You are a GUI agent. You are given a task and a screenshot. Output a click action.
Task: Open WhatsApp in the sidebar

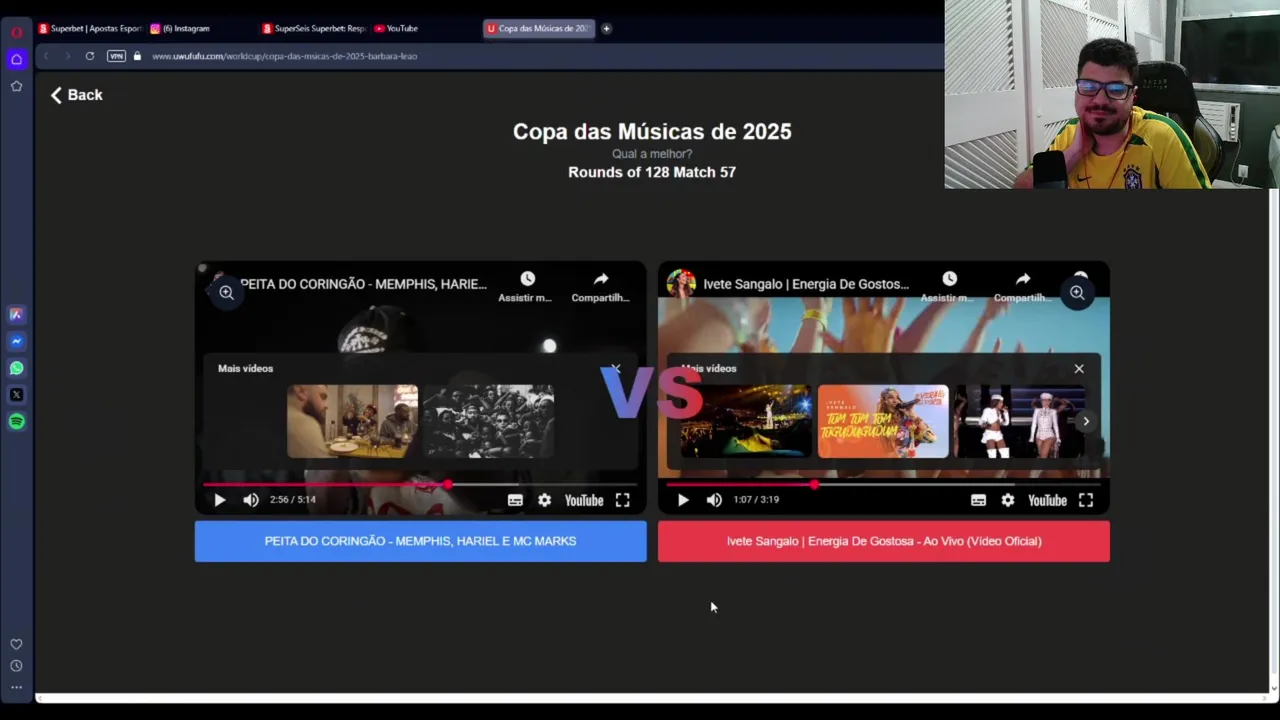click(x=17, y=368)
